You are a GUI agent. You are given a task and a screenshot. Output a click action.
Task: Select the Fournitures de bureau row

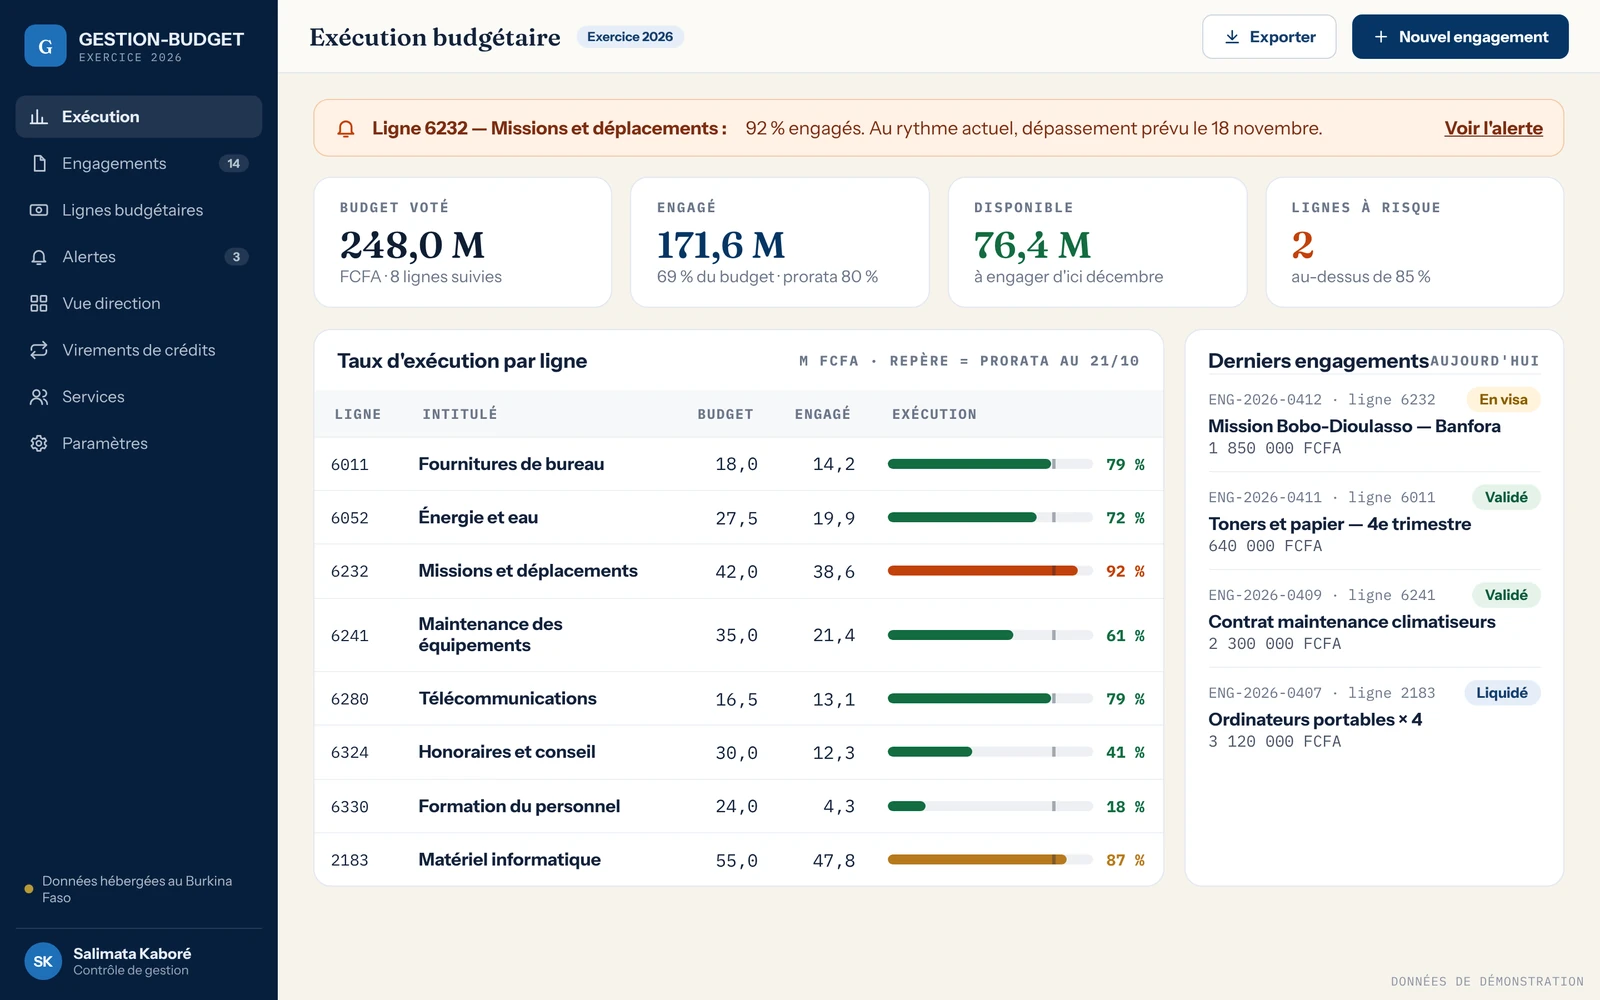click(739, 464)
